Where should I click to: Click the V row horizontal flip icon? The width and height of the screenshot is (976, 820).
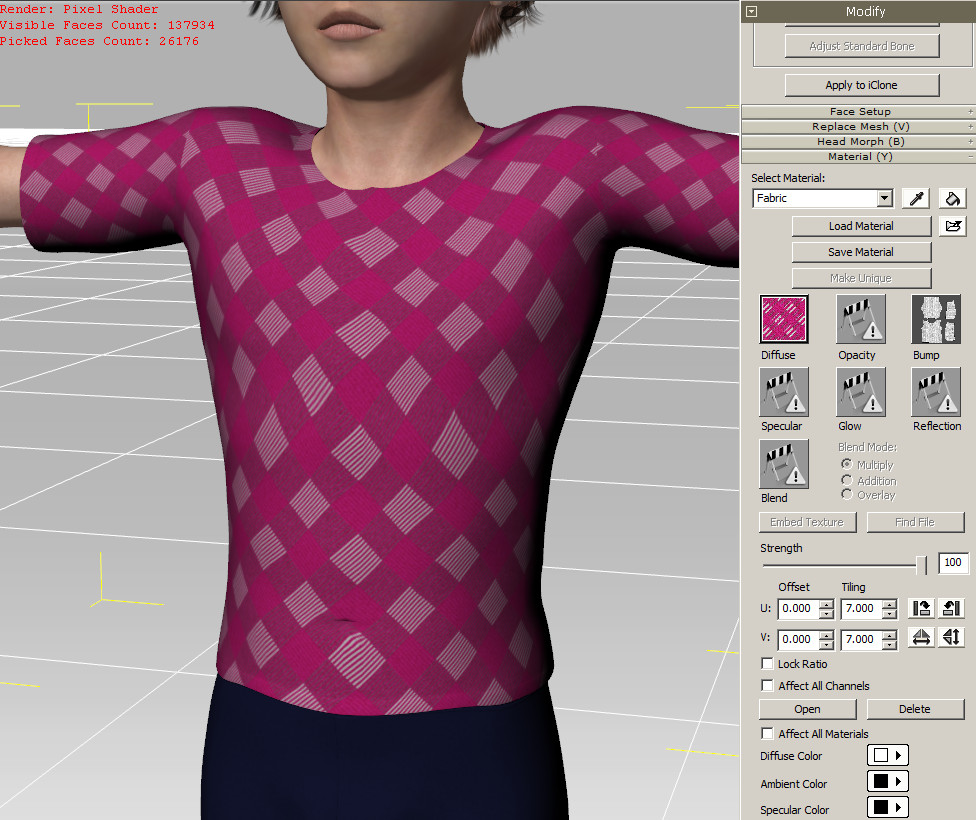click(x=921, y=637)
